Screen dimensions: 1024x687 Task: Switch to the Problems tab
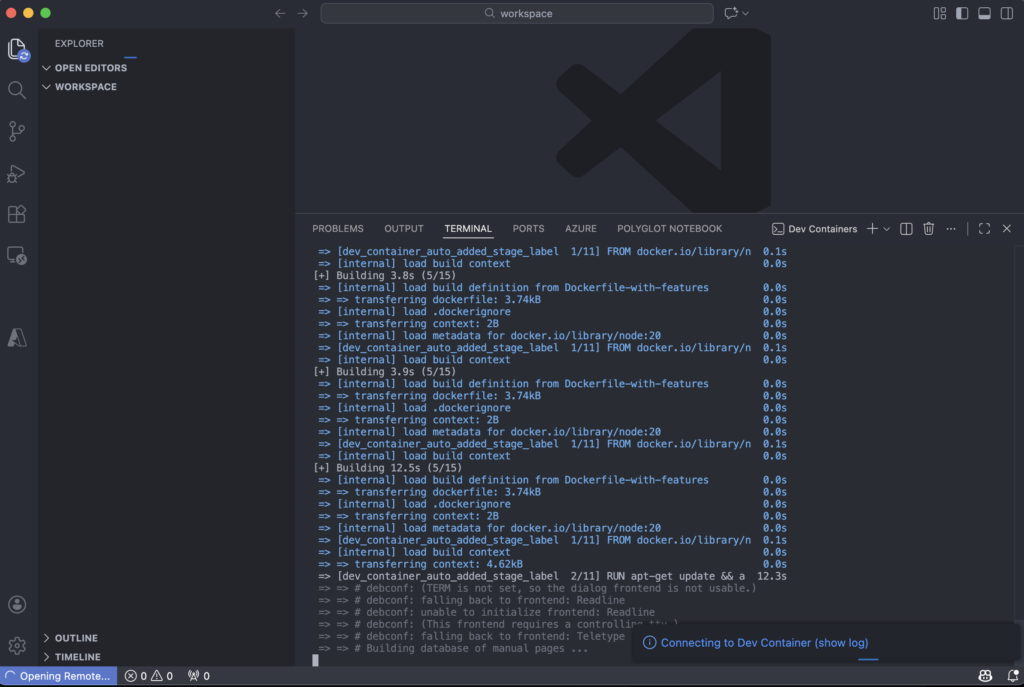338,229
